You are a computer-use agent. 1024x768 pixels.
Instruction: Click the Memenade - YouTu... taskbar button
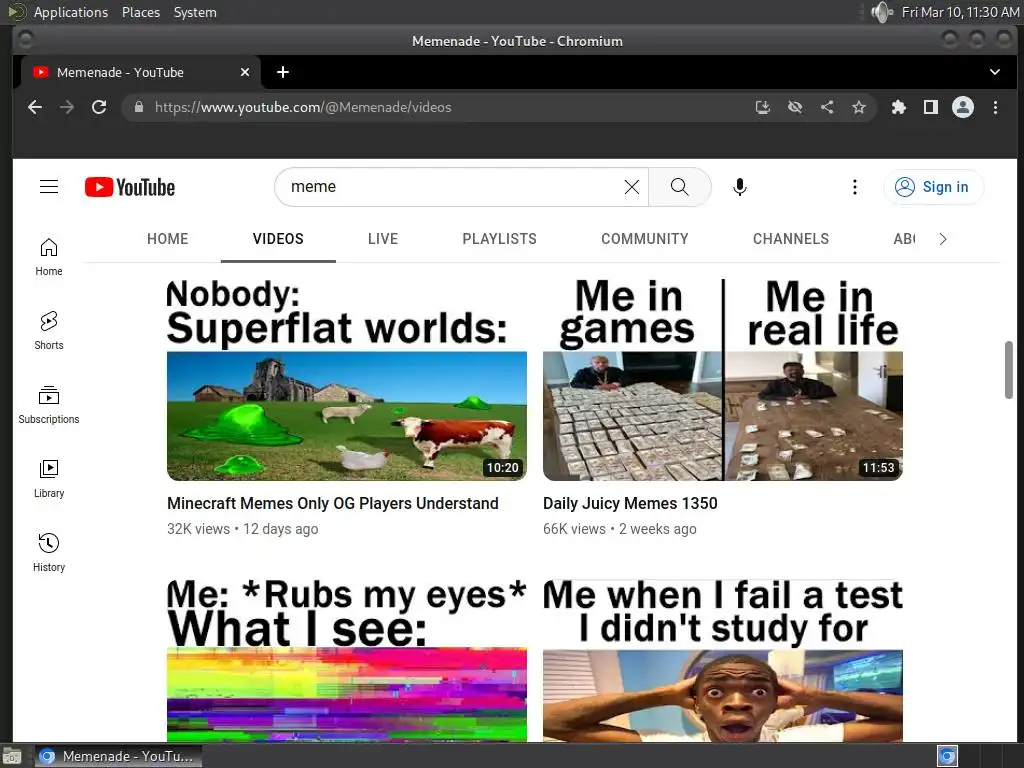118,756
